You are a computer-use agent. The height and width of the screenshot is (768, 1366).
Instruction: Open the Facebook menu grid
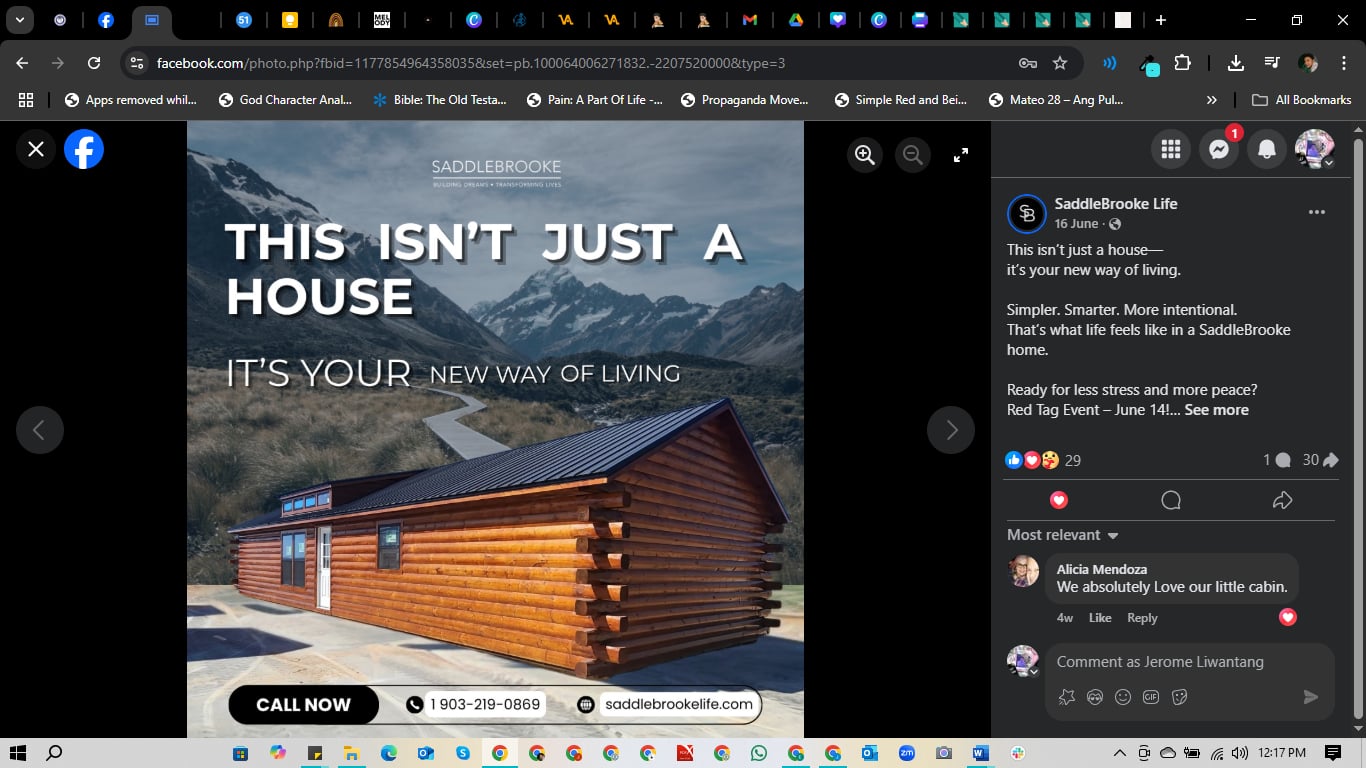point(1171,149)
